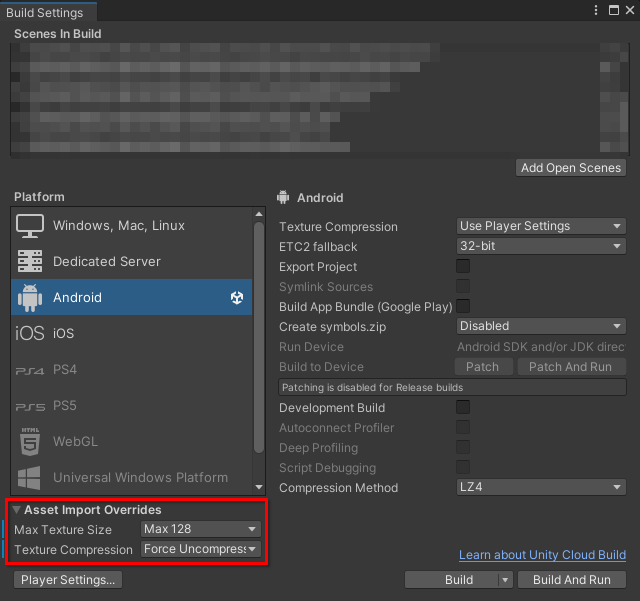Toggle the Export Project checkbox
Screen dimensions: 640x601
pyautogui.click(x=463, y=266)
